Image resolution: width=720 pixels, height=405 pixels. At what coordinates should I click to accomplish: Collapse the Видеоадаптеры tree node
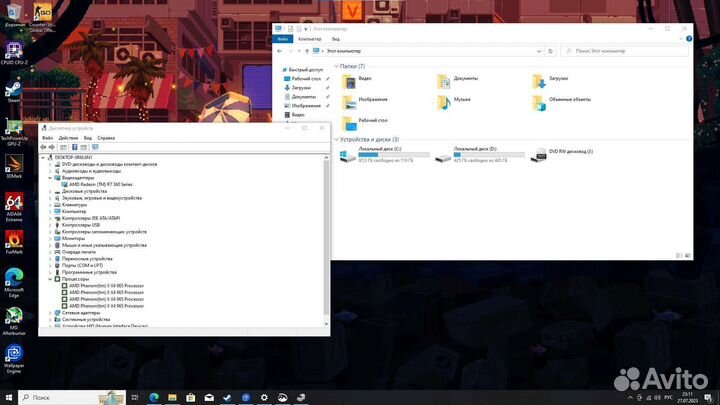[51, 178]
